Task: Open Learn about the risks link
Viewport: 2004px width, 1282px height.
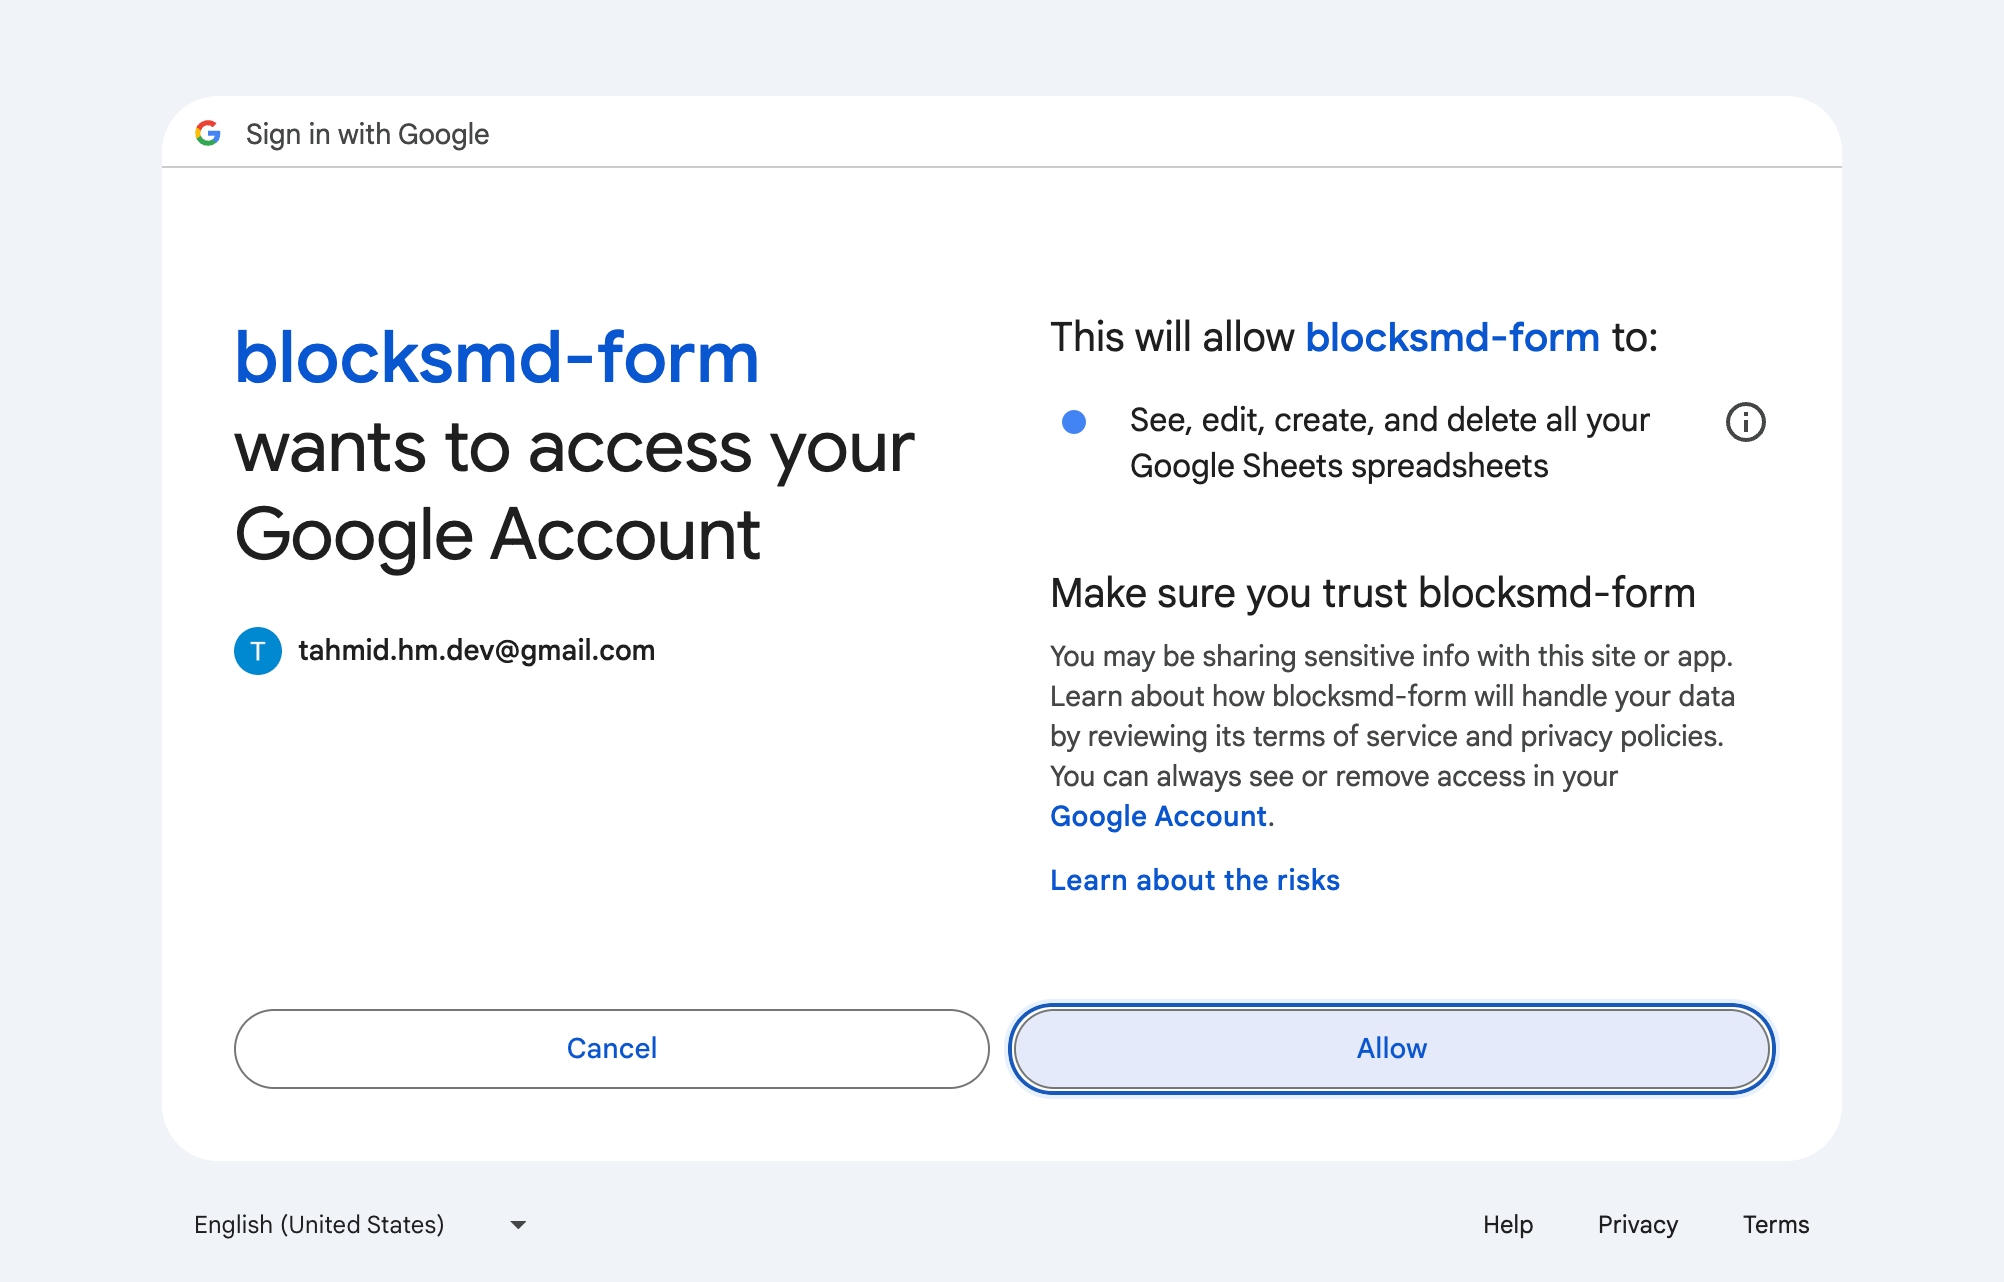Action: tap(1194, 880)
